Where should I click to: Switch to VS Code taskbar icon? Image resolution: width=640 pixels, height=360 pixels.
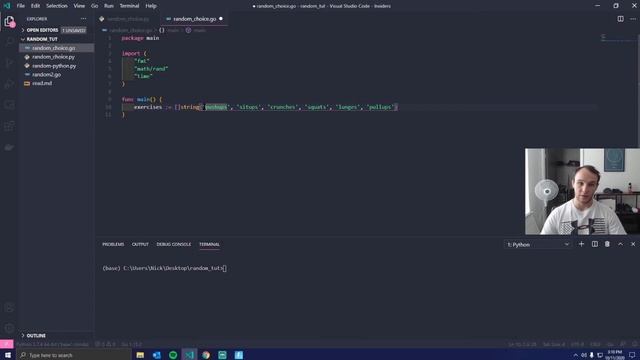coord(189,355)
